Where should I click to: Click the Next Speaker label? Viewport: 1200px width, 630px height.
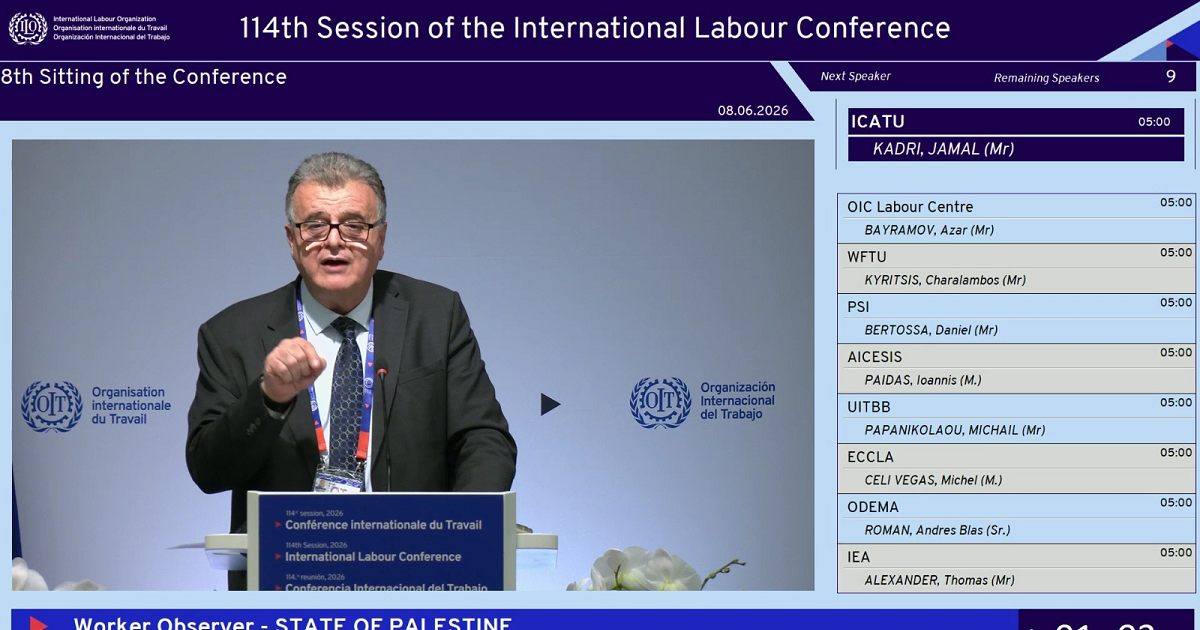click(855, 76)
